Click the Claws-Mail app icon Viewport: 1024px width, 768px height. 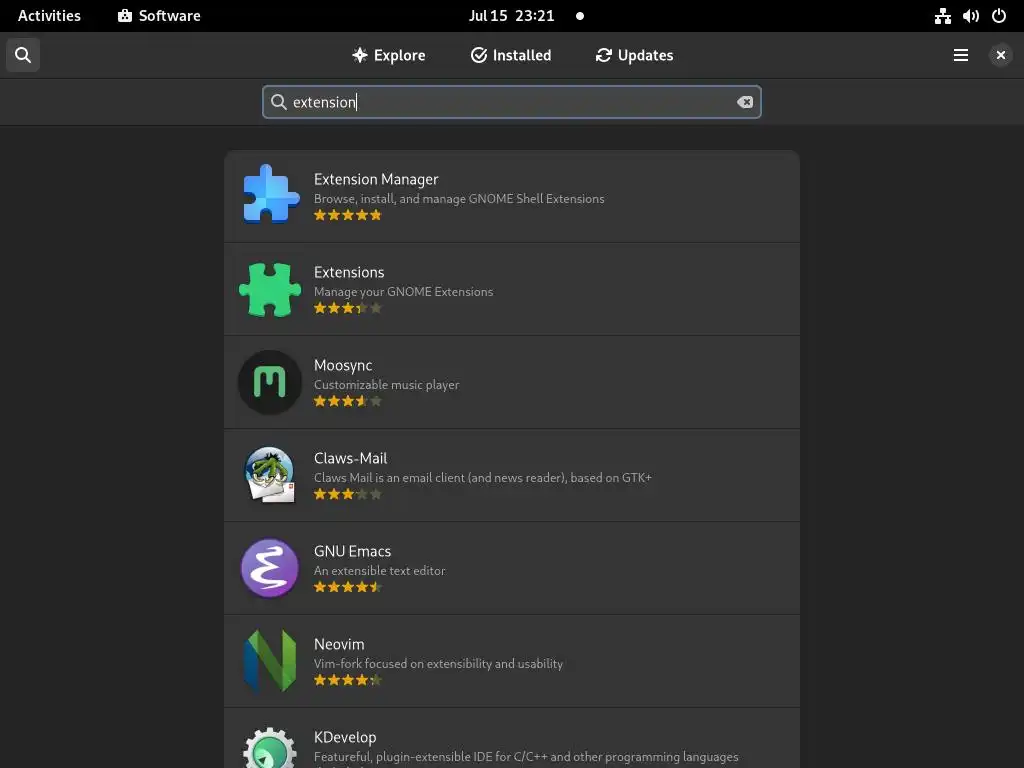point(270,475)
